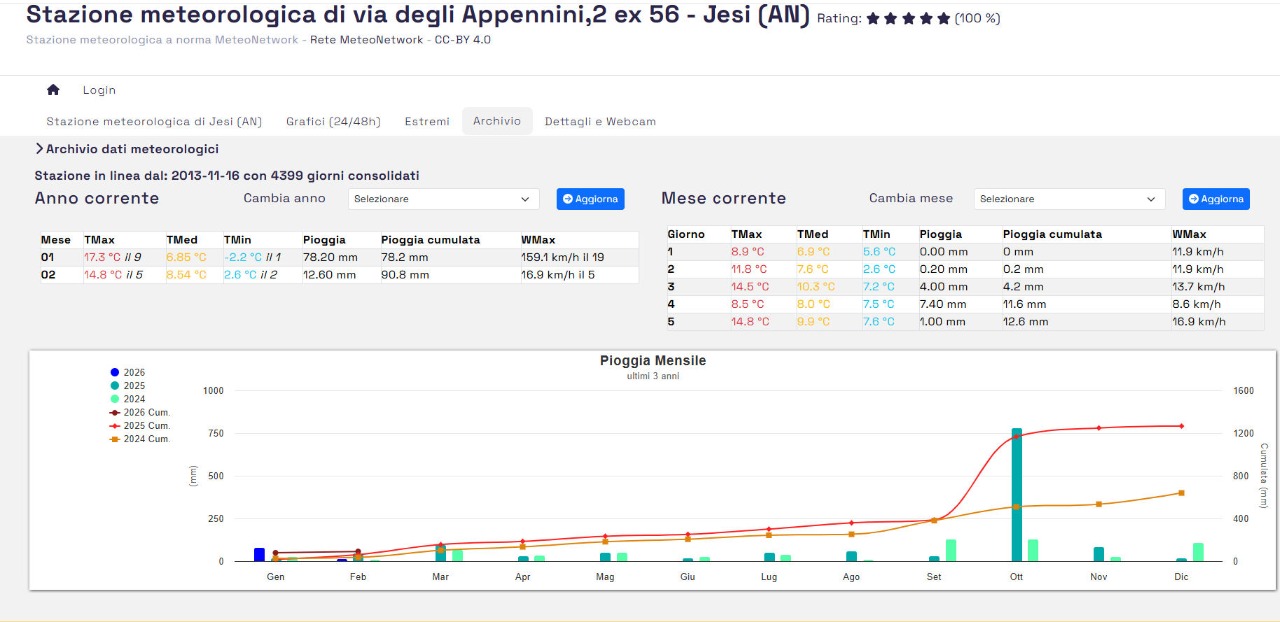Viewport: 1280px width, 622px height.
Task: Click the fifth rating star
Action: (943, 18)
